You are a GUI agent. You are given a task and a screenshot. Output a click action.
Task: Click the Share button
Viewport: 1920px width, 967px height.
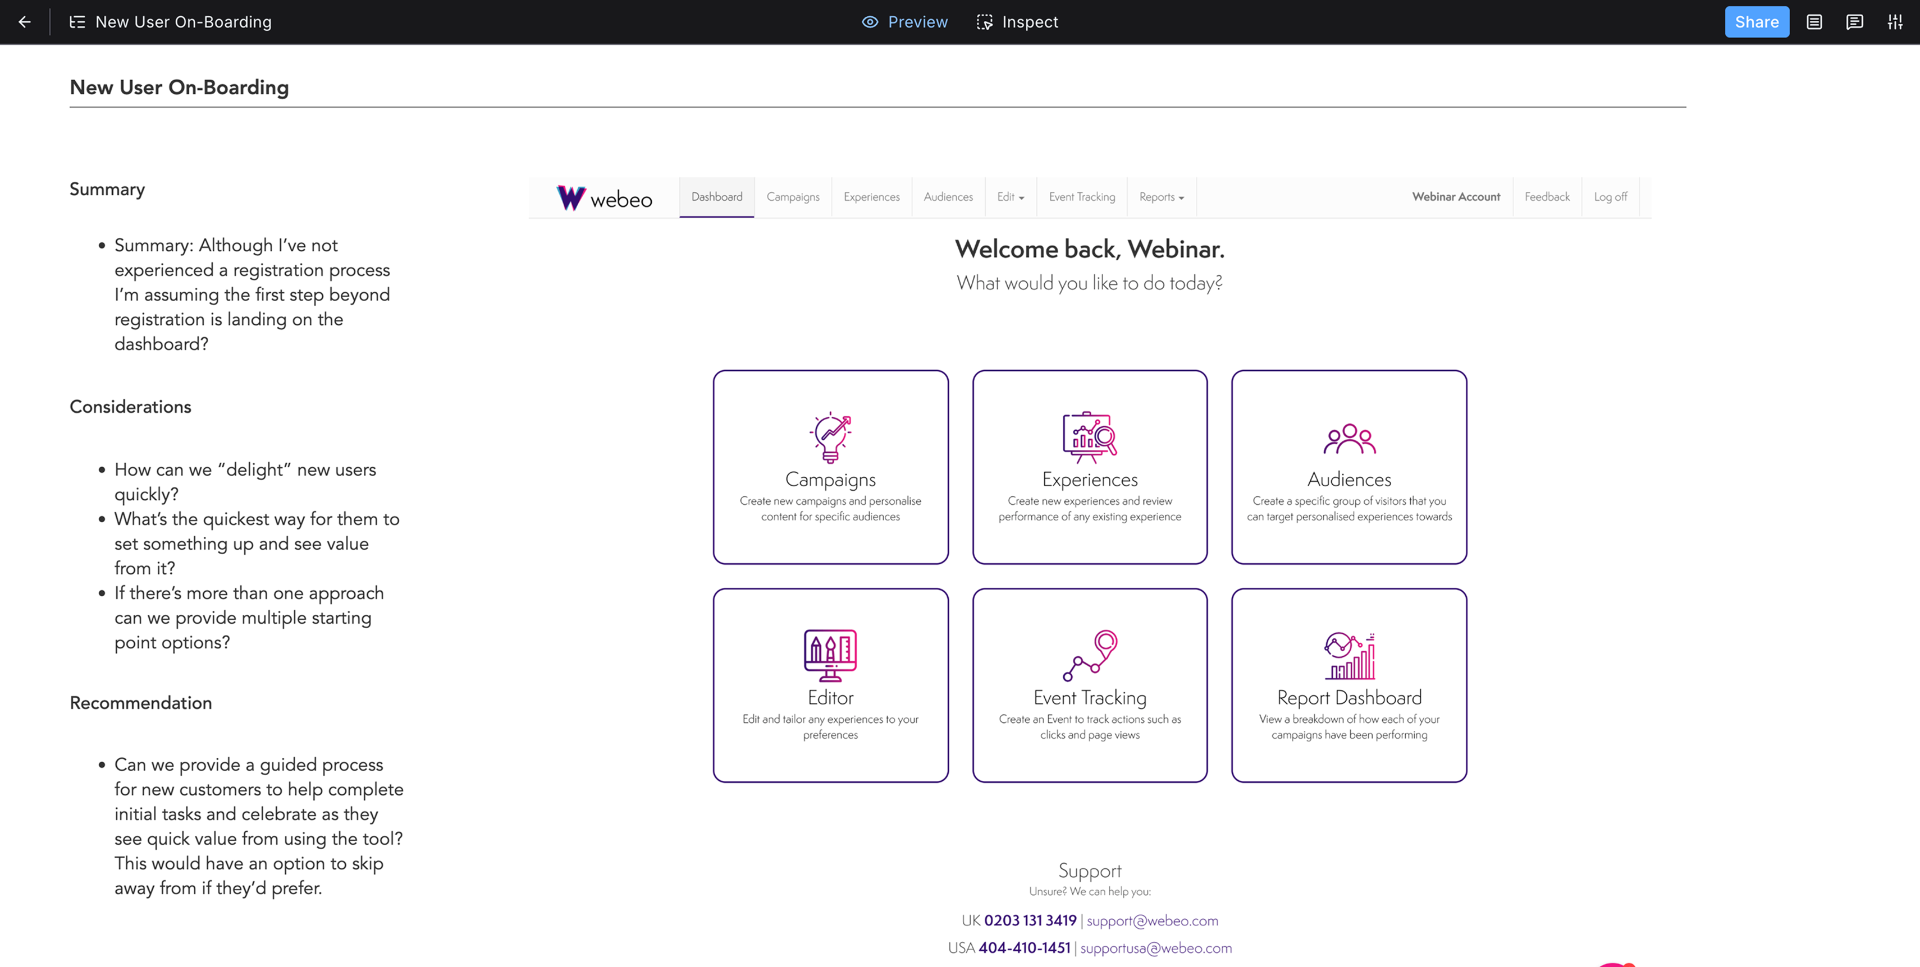coord(1757,22)
